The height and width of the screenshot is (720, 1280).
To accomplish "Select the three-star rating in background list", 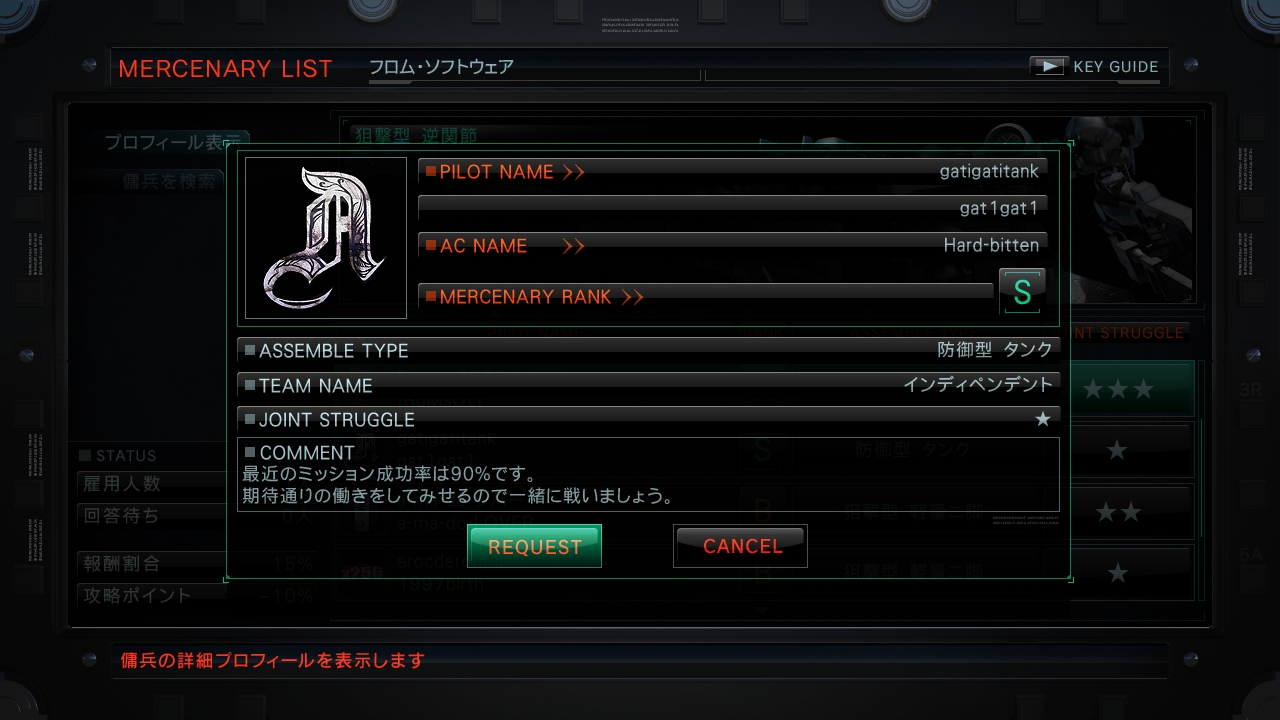I will coord(1118,390).
